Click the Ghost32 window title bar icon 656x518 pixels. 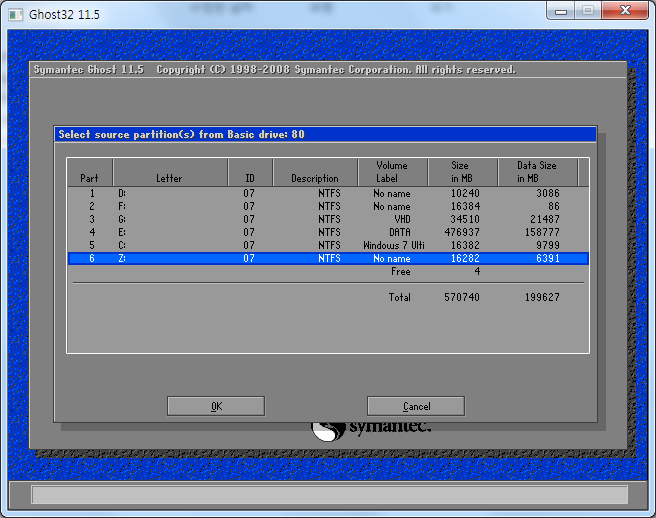pyautogui.click(x=15, y=15)
